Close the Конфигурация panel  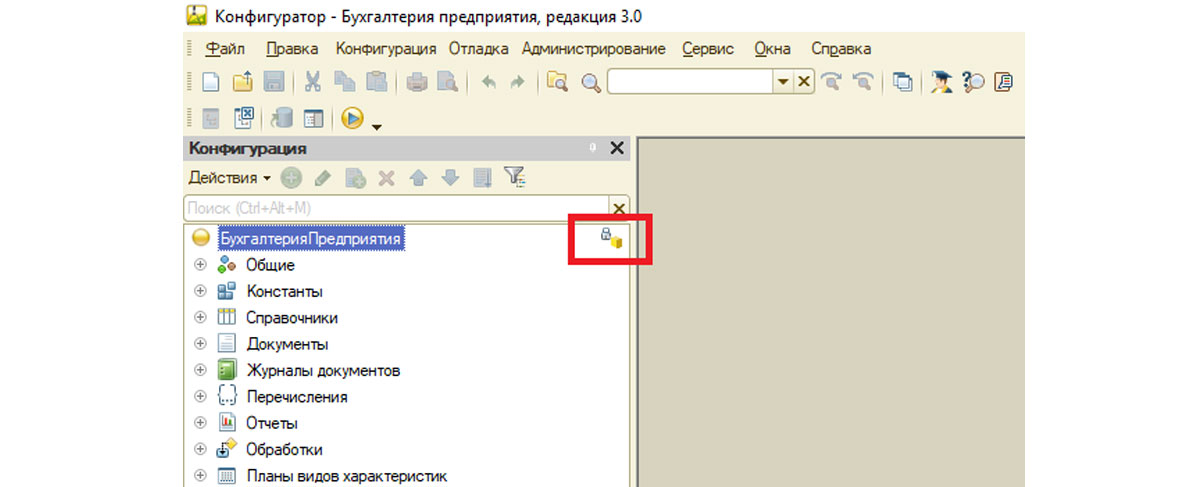(x=617, y=148)
